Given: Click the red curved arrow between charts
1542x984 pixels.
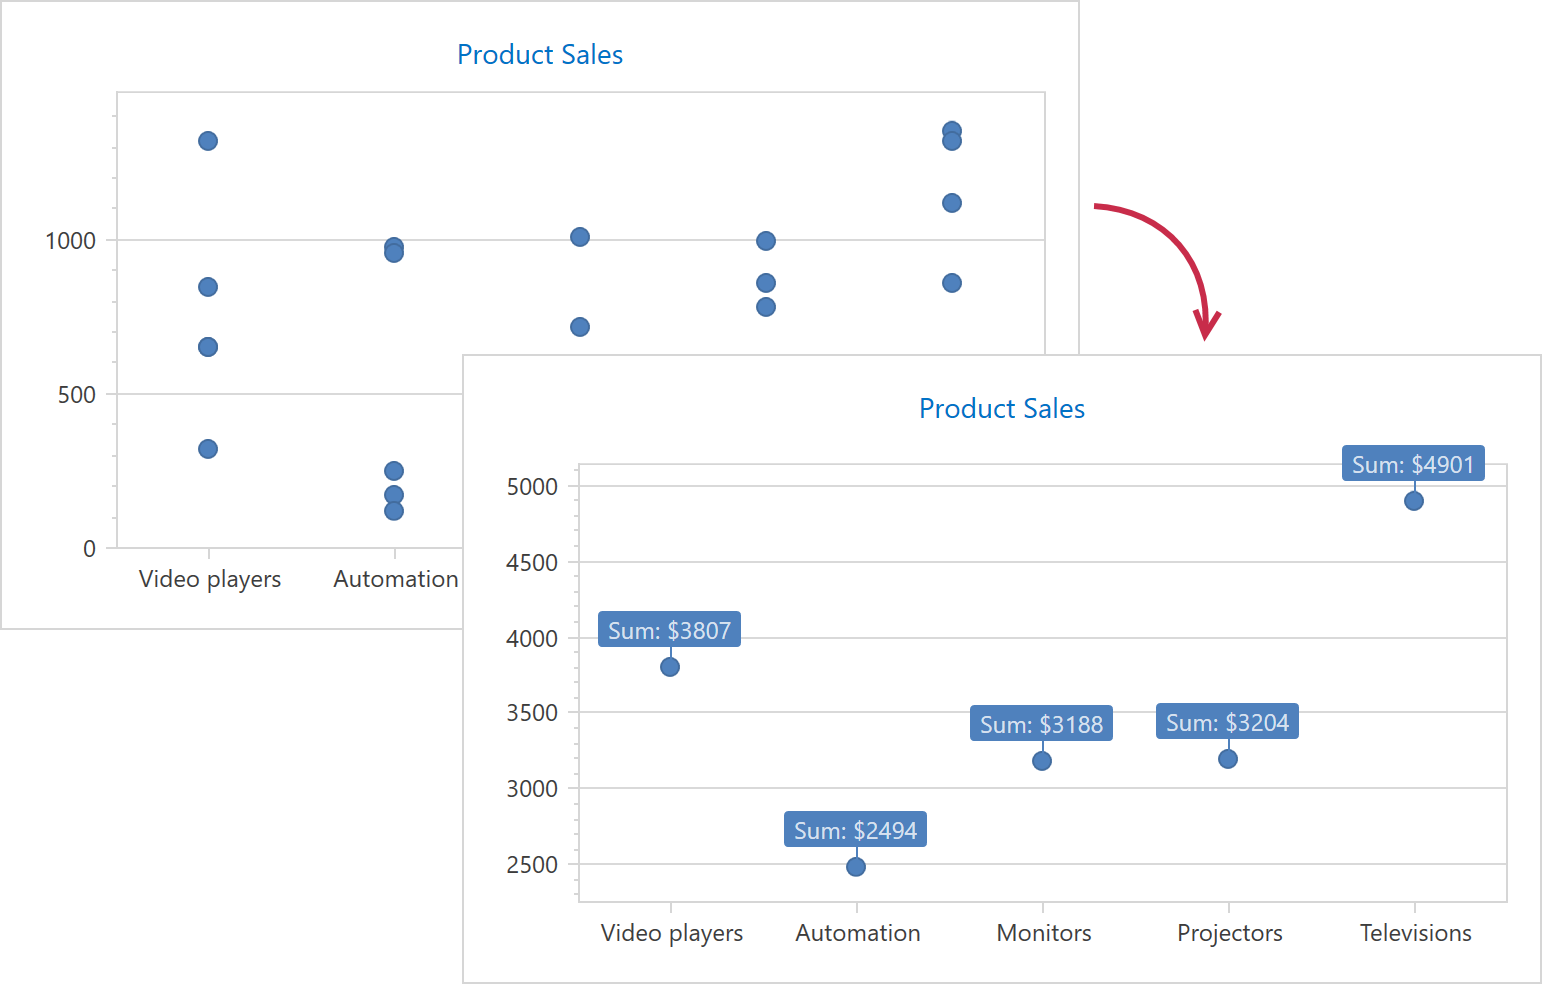Looking at the screenshot, I should (x=1170, y=245).
